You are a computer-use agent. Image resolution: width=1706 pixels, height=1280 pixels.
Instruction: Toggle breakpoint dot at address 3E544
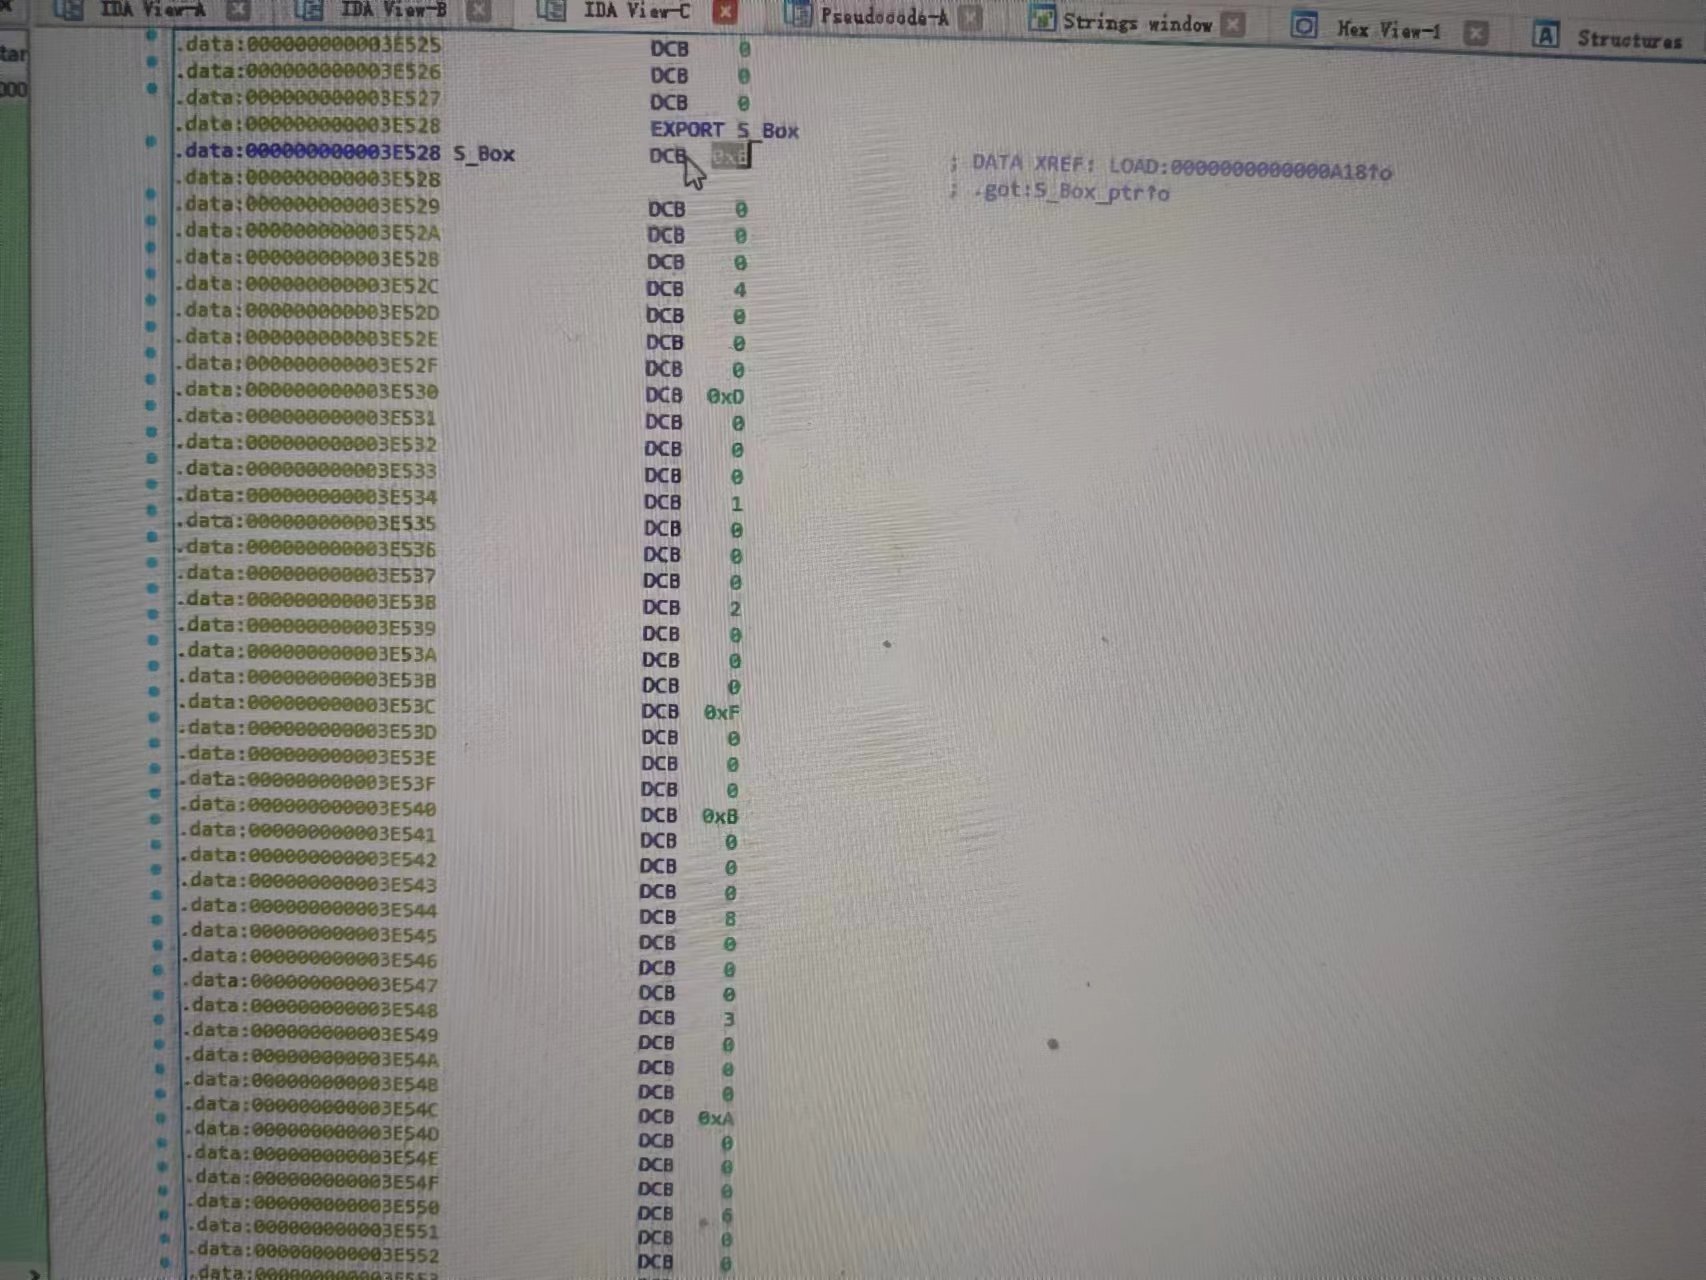click(x=157, y=894)
